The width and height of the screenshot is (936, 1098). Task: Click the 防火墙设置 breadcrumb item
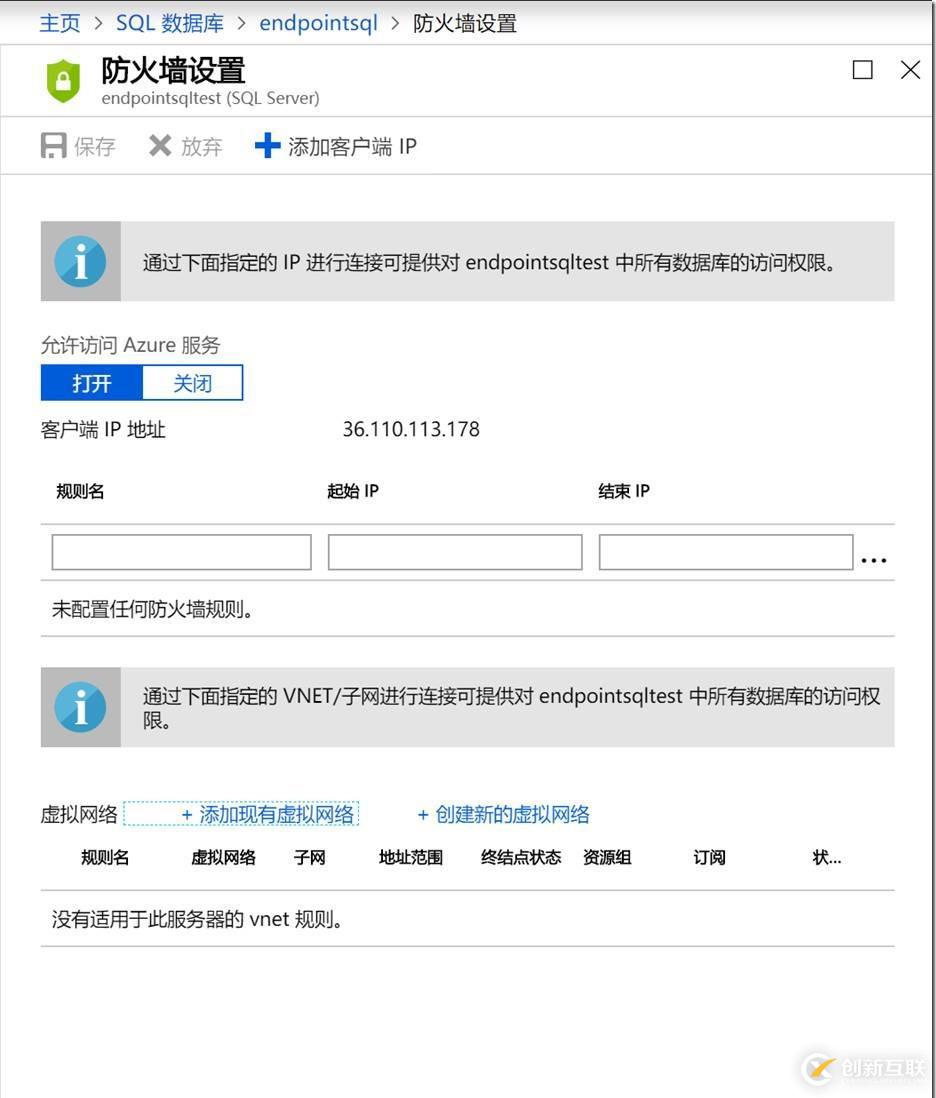[x=465, y=23]
